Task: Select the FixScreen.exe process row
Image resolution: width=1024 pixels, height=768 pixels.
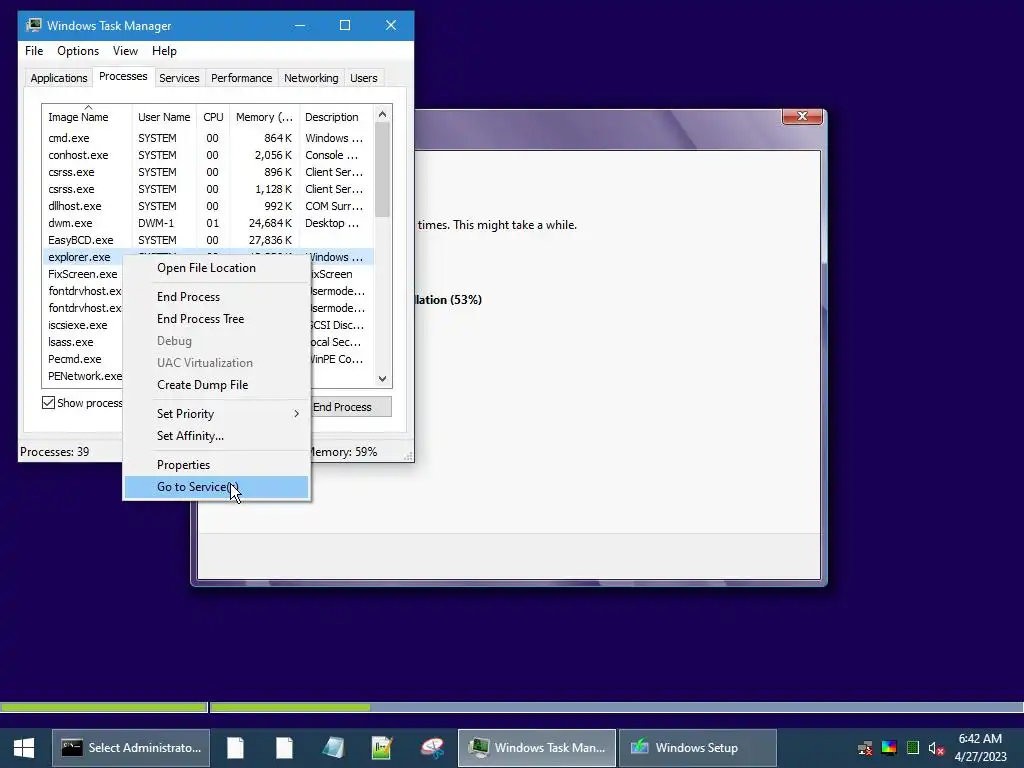Action: 83,274
